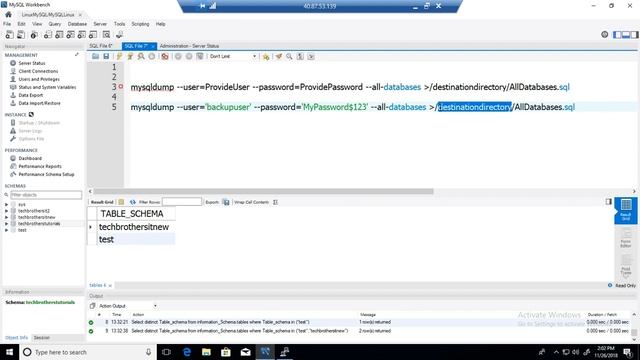Click the beautify query broom icon
This screenshot has width=640, height=360.
(279, 56)
